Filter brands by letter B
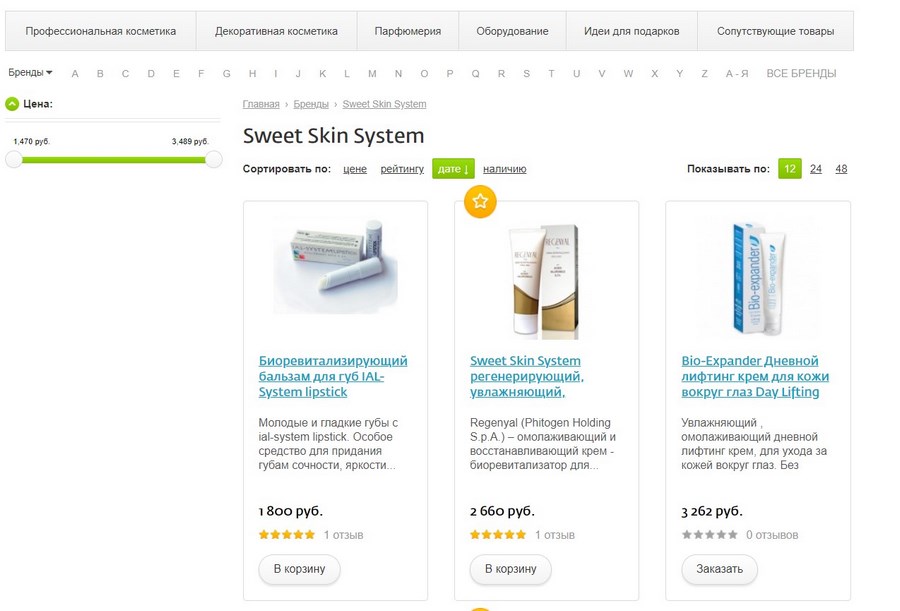The image size is (900, 611). click(100, 74)
